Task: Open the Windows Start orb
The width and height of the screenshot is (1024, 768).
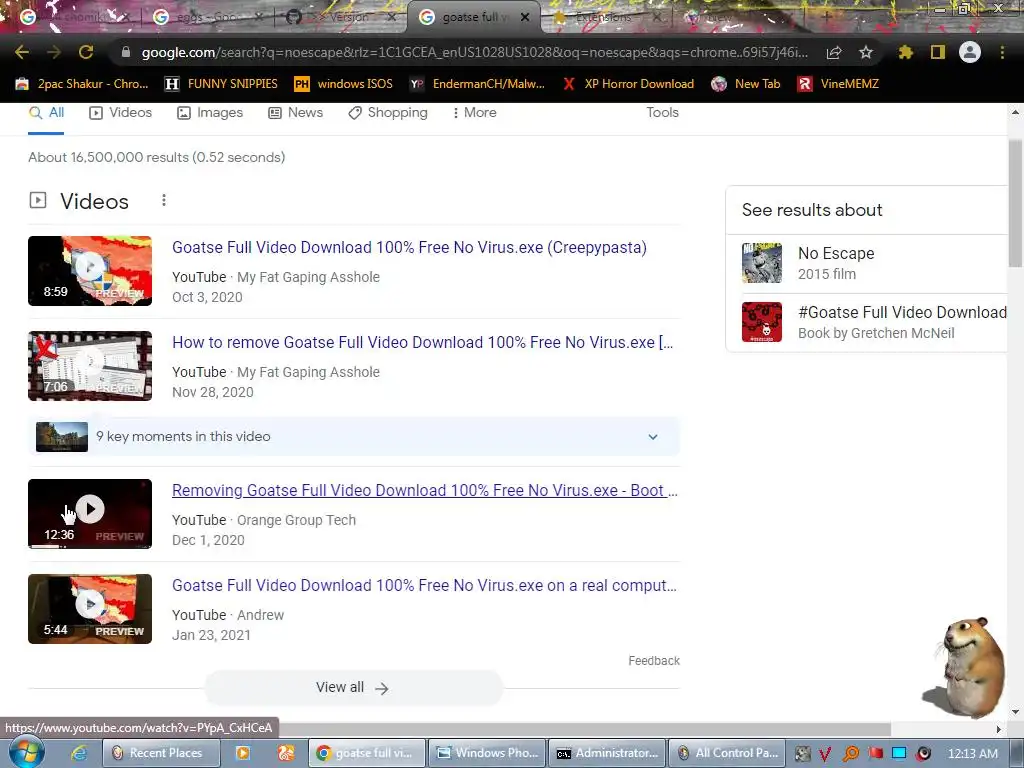Action: (x=26, y=752)
